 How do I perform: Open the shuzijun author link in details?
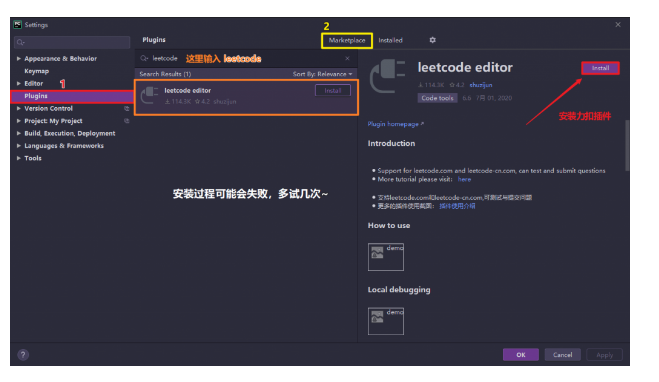click(481, 85)
